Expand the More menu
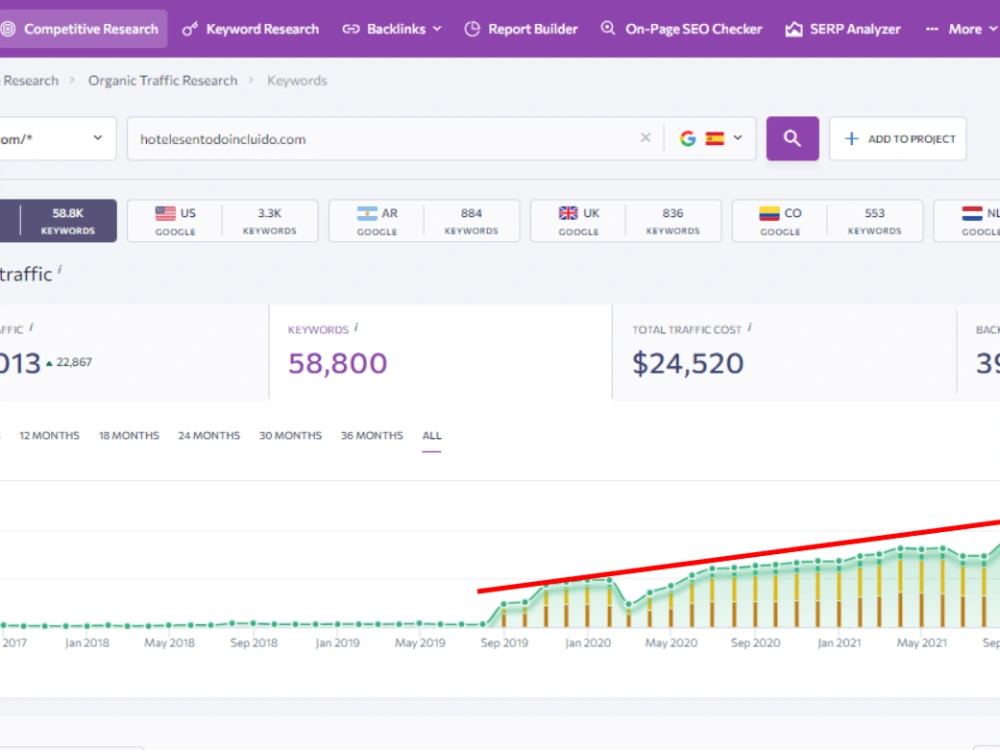Image resolution: width=1000 pixels, height=750 pixels. 961,29
